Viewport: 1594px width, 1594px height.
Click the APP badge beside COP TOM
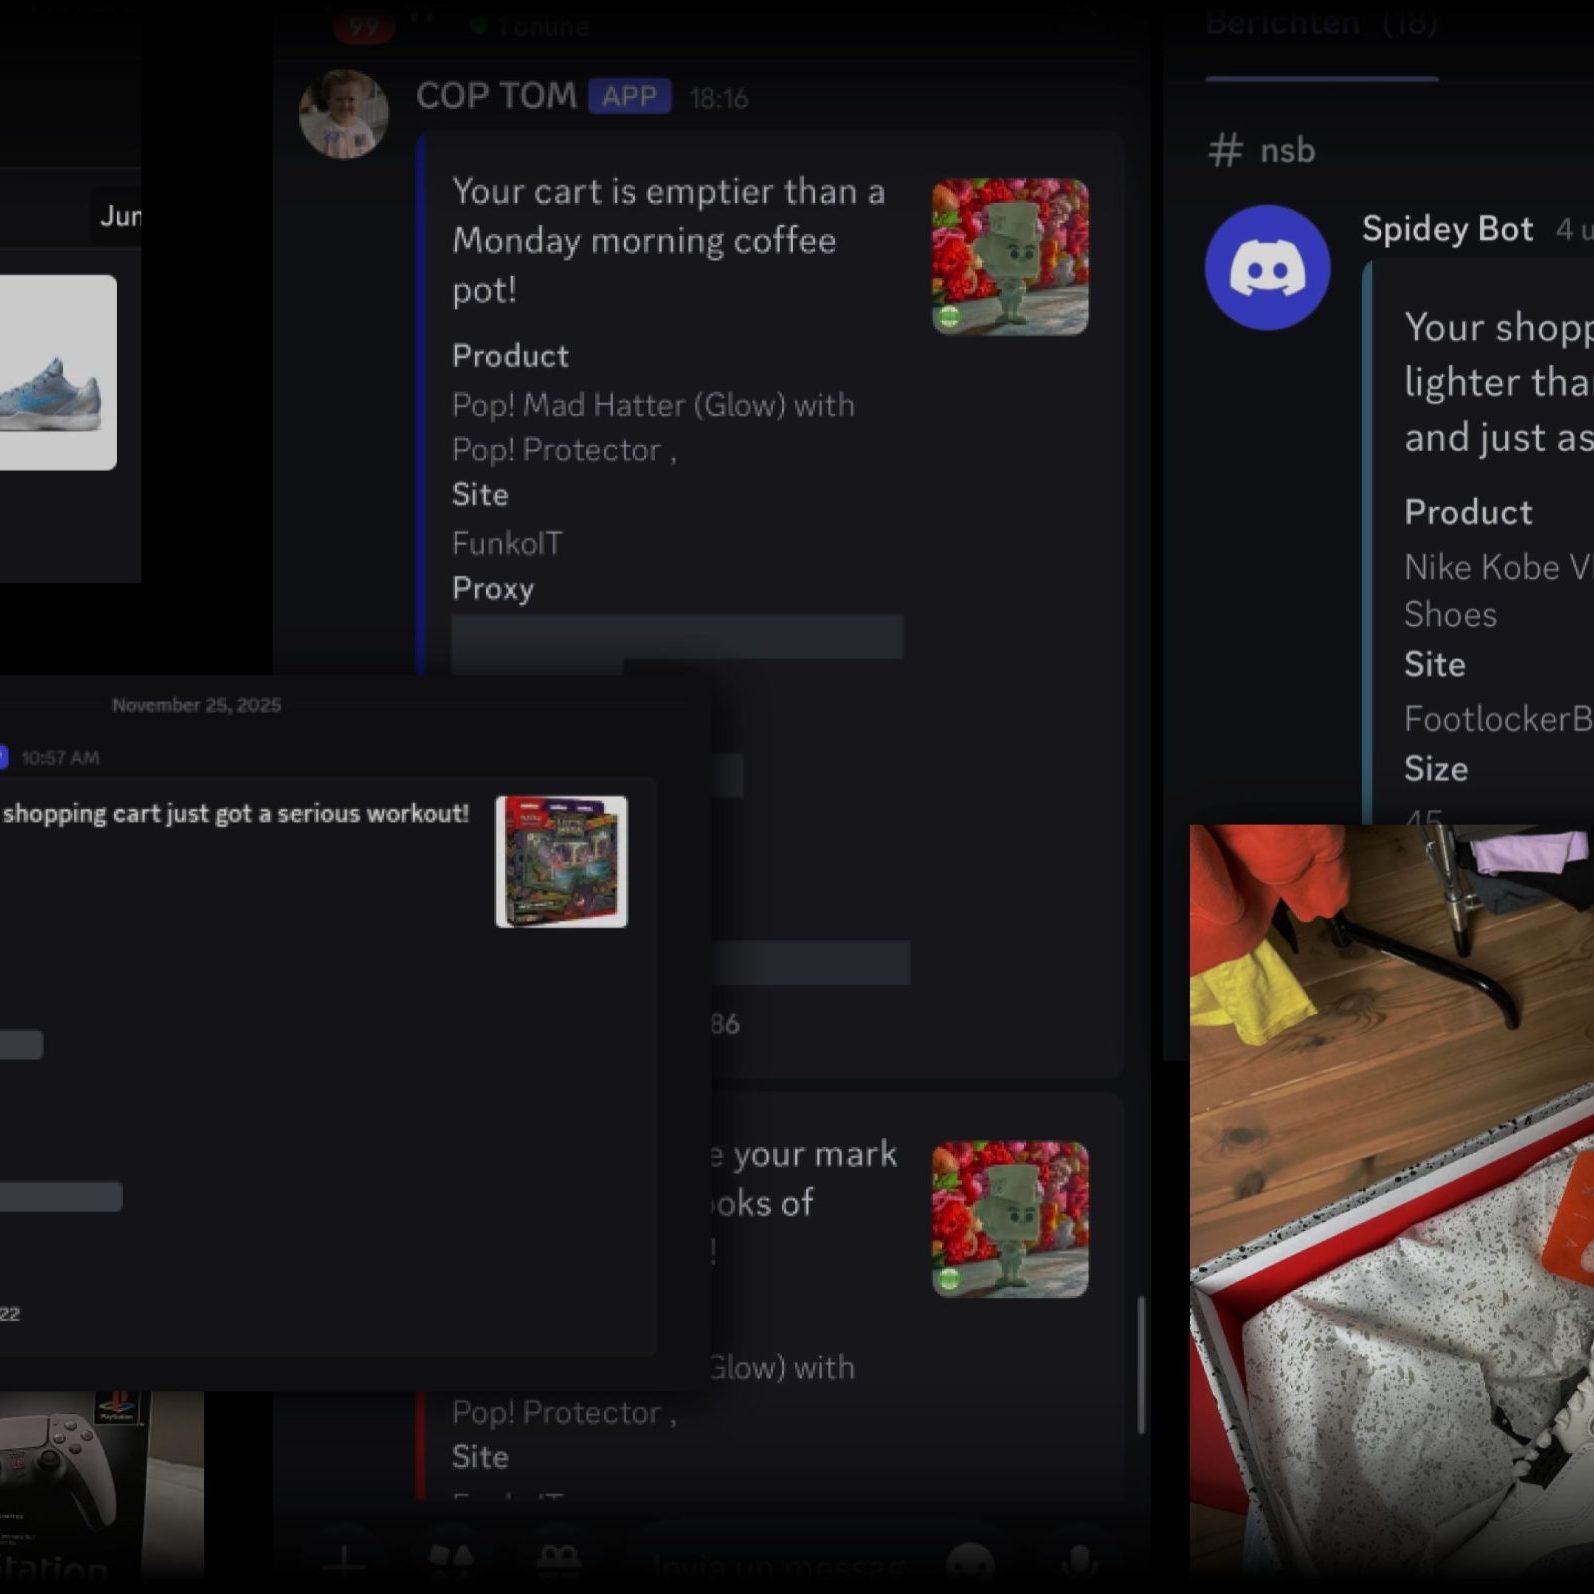pos(629,97)
